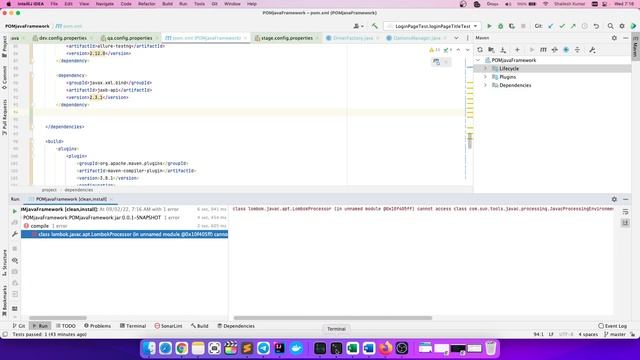The width and height of the screenshot is (640, 360).
Task: Switch to stage.config.properties tab
Action: [287, 38]
